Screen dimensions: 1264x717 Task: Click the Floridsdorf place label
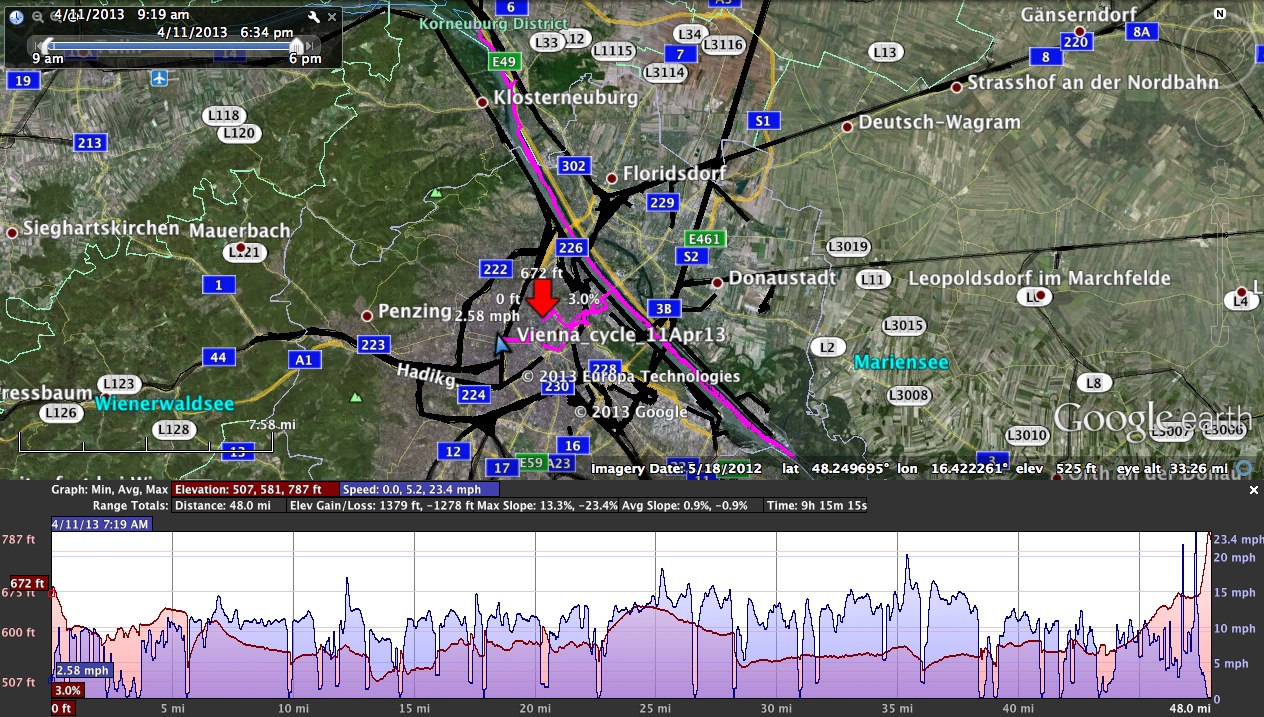tap(674, 174)
